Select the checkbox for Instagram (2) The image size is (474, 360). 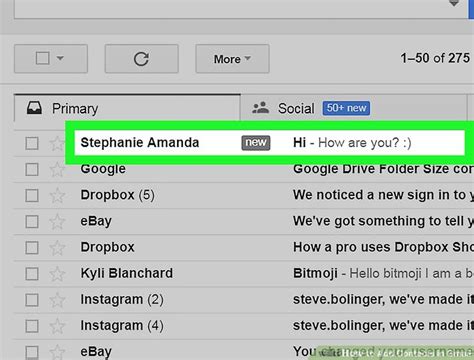pyautogui.click(x=32, y=300)
